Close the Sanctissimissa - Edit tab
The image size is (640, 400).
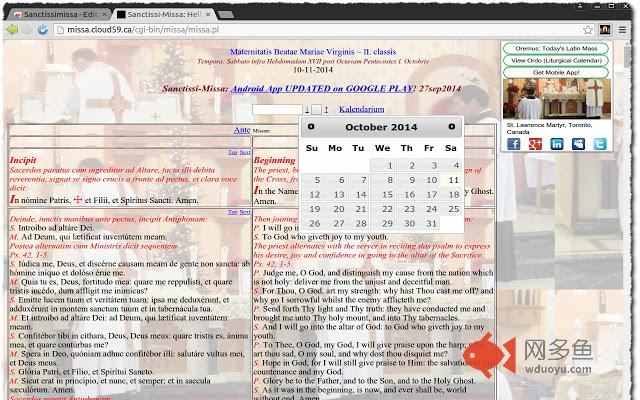[104, 14]
